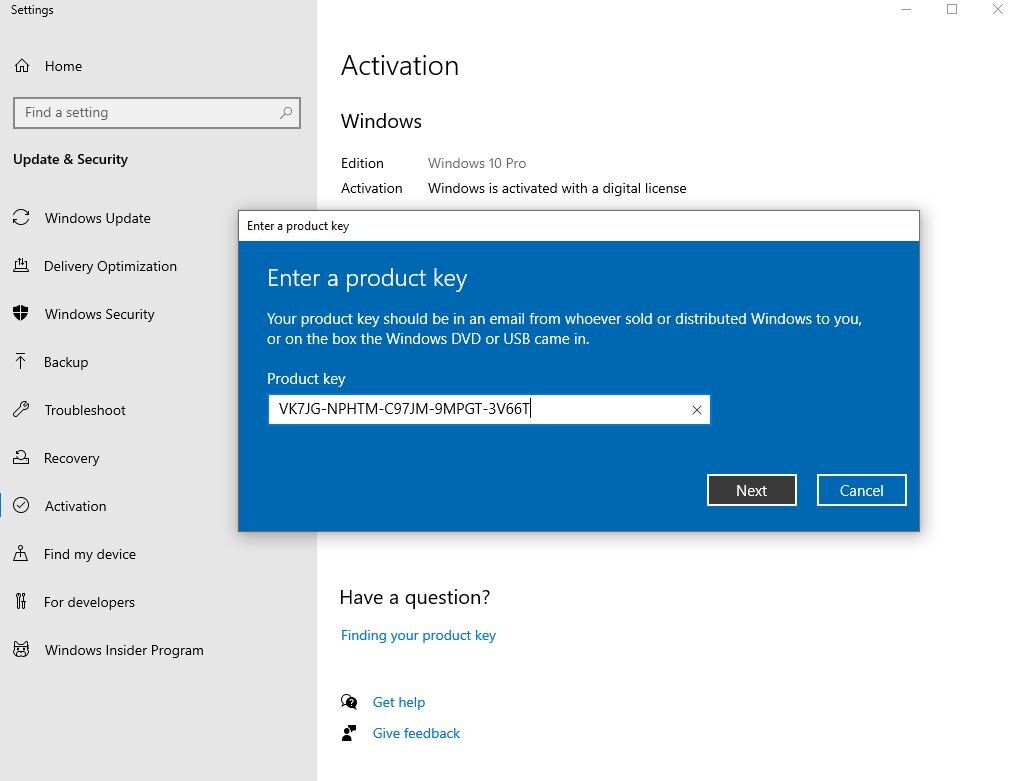This screenshot has width=1012, height=781.
Task: Open Windows Update from the sidebar
Action: [x=22, y=218]
